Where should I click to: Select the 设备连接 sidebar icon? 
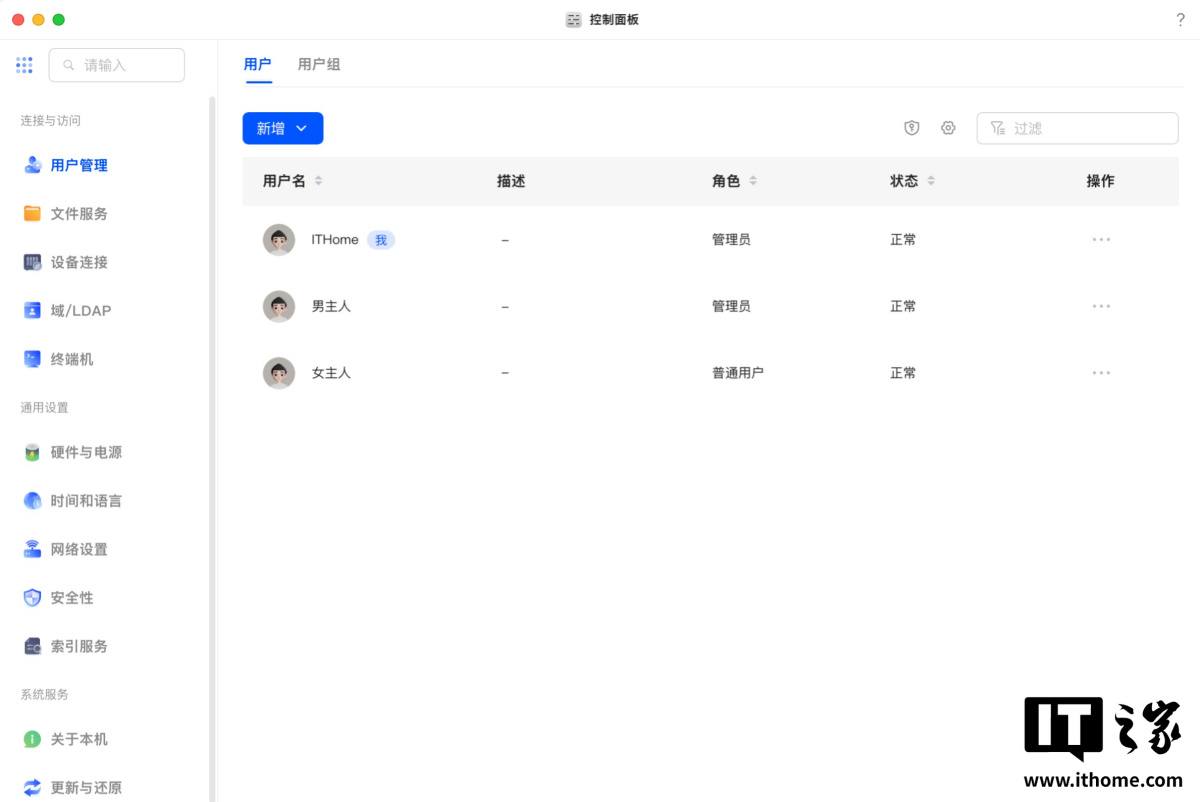click(32, 262)
